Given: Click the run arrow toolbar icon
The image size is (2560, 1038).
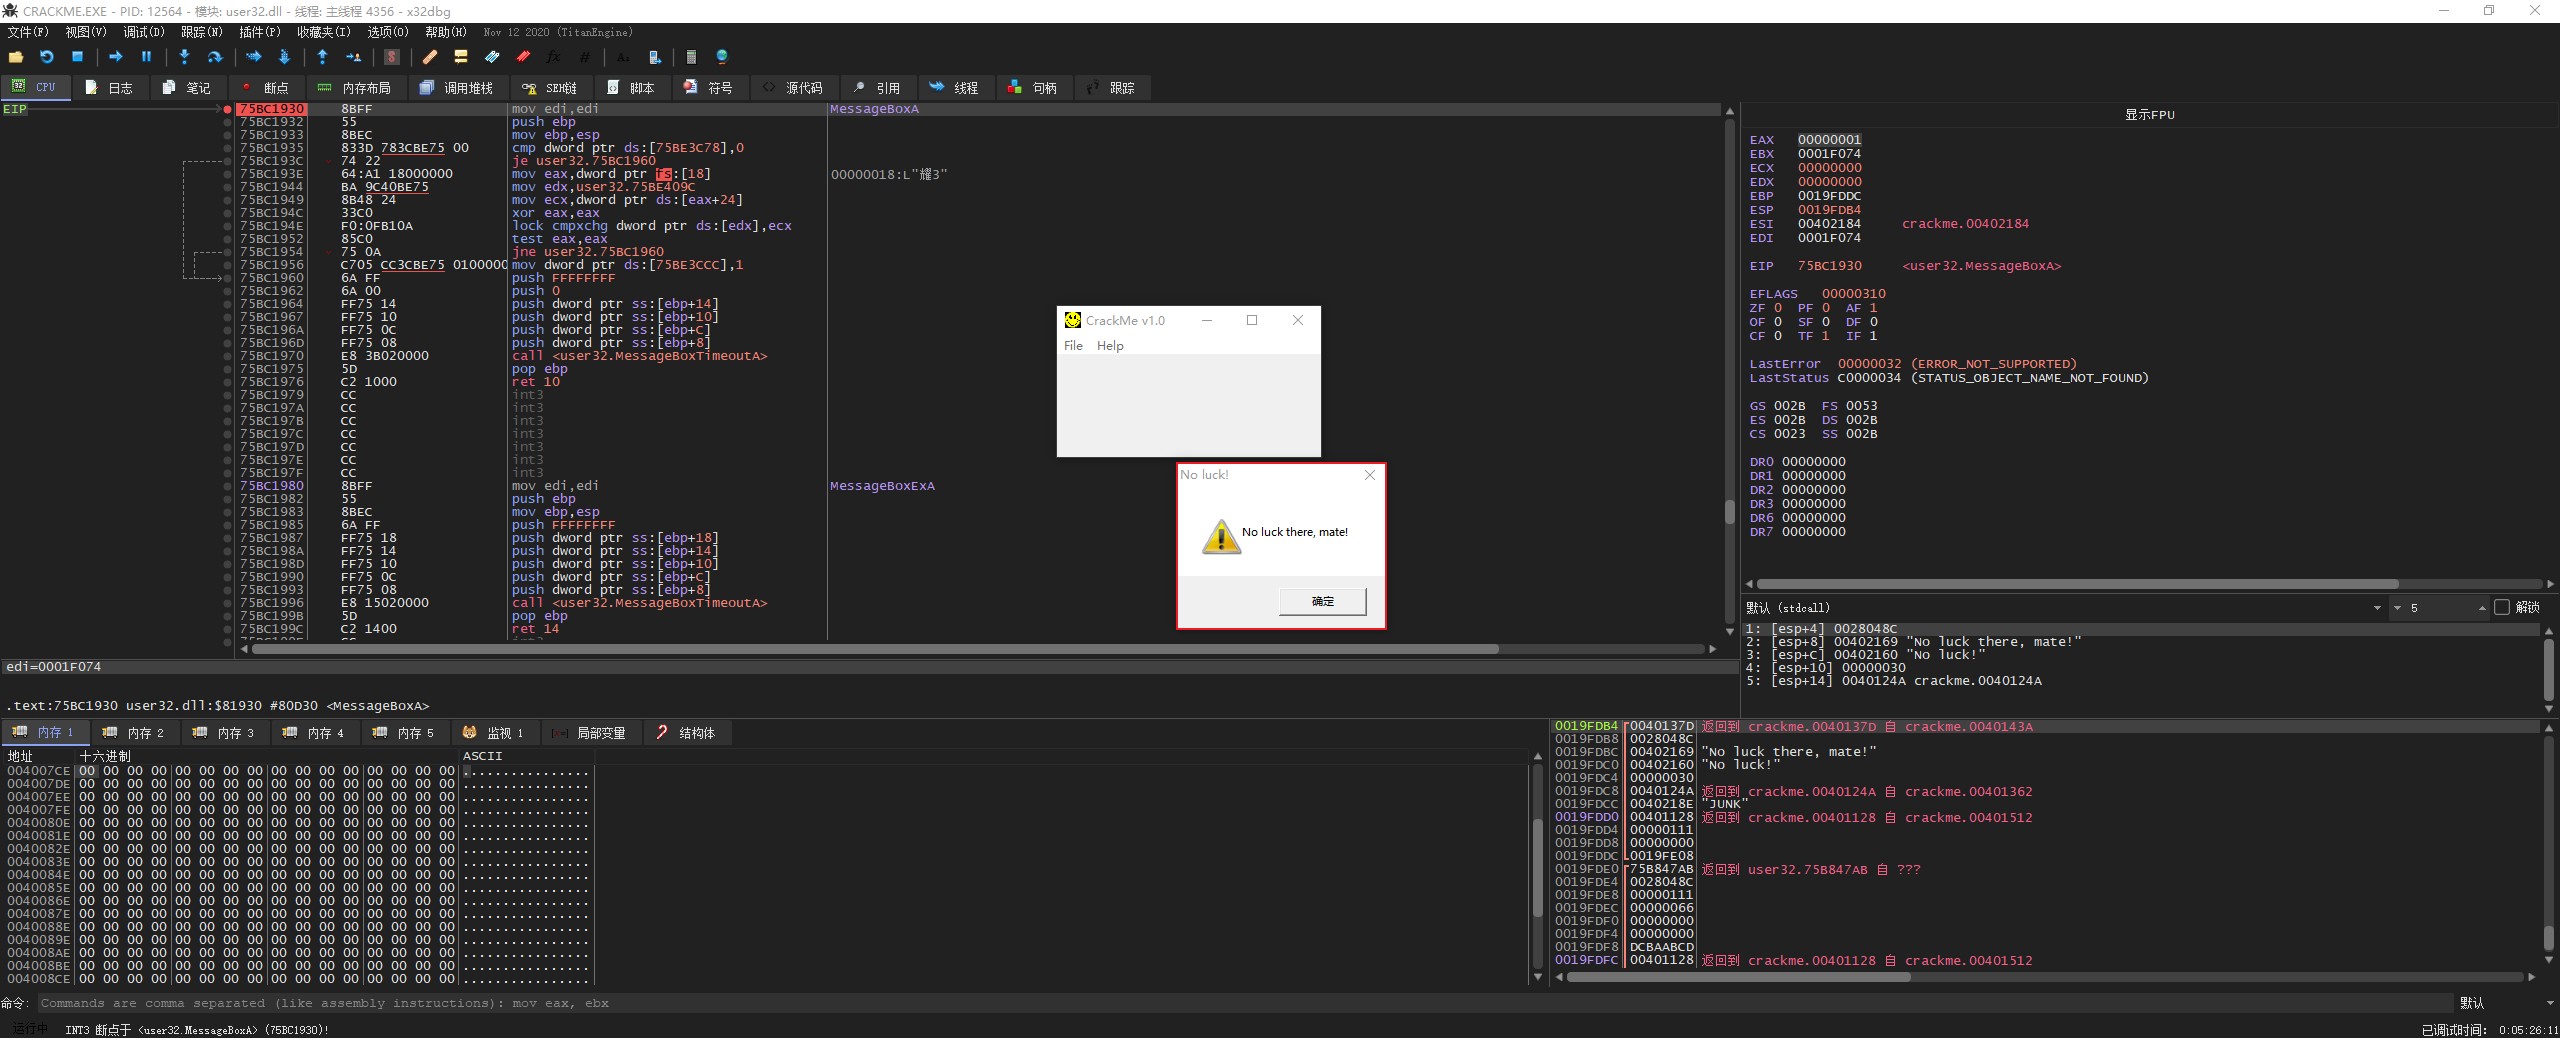Looking at the screenshot, I should point(115,57).
